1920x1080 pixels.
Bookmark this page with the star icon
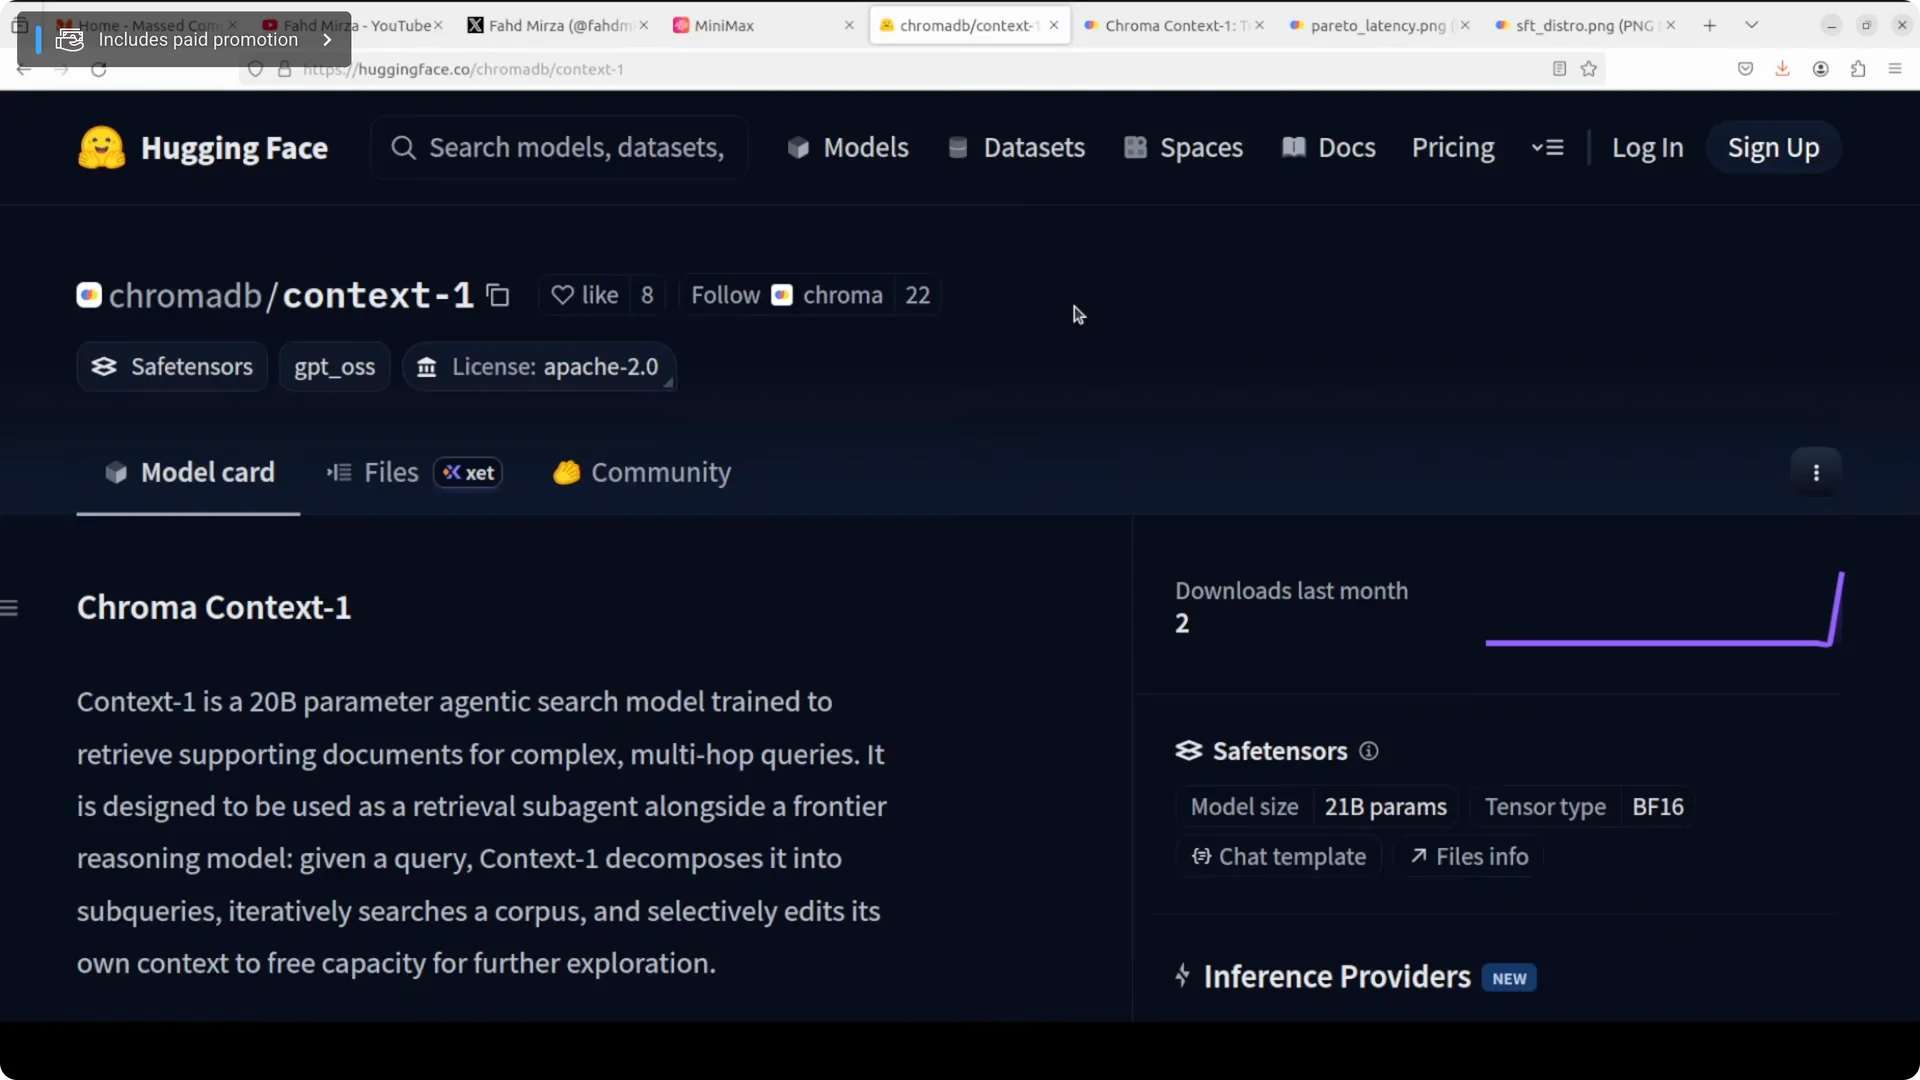(1589, 69)
